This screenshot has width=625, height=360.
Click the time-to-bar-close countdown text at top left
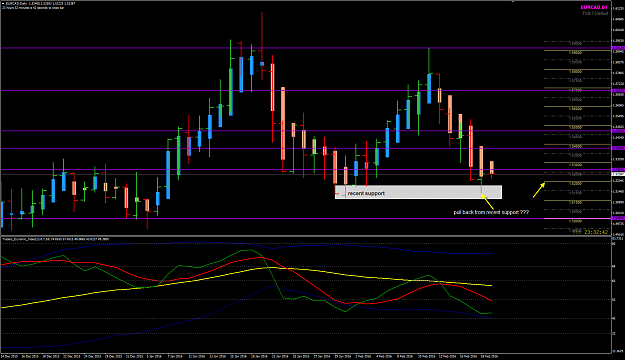click(x=33, y=8)
